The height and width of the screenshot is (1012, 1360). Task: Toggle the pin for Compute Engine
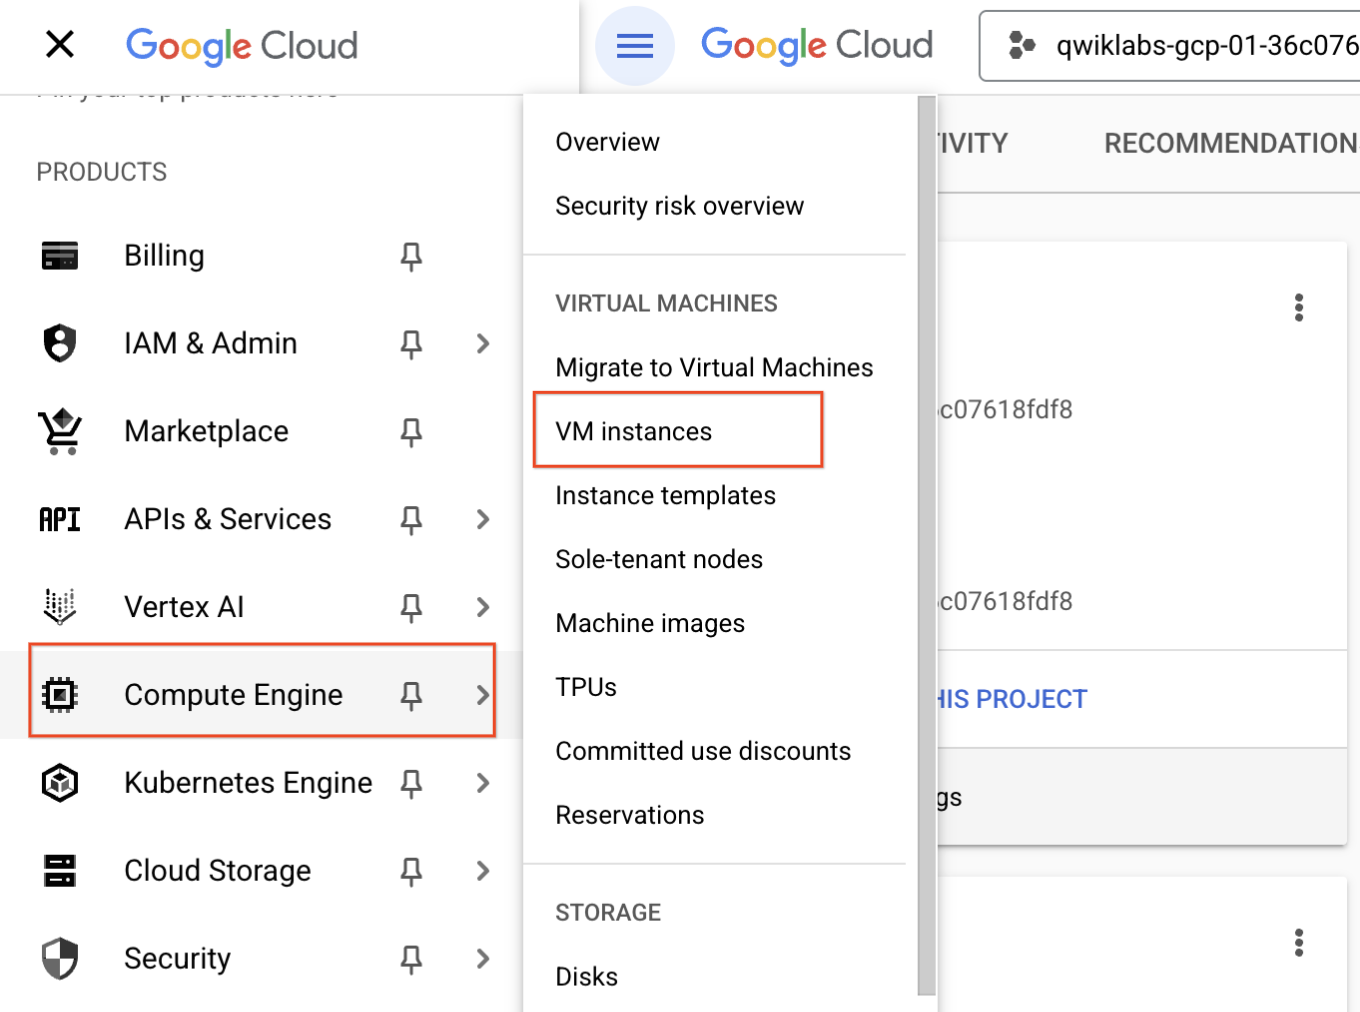pos(411,696)
